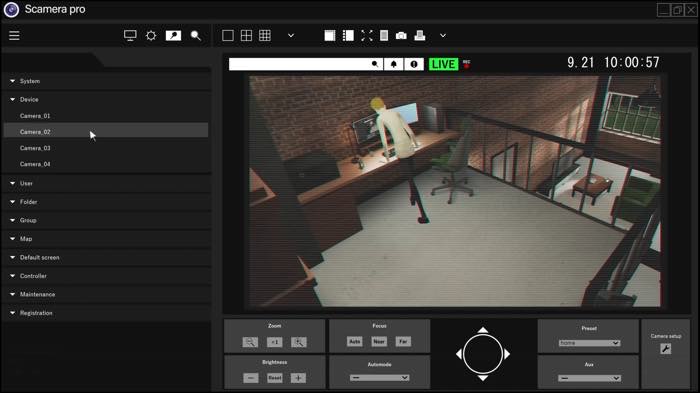Decrease brightness with the minus button
700x393 pixels.
251,378
